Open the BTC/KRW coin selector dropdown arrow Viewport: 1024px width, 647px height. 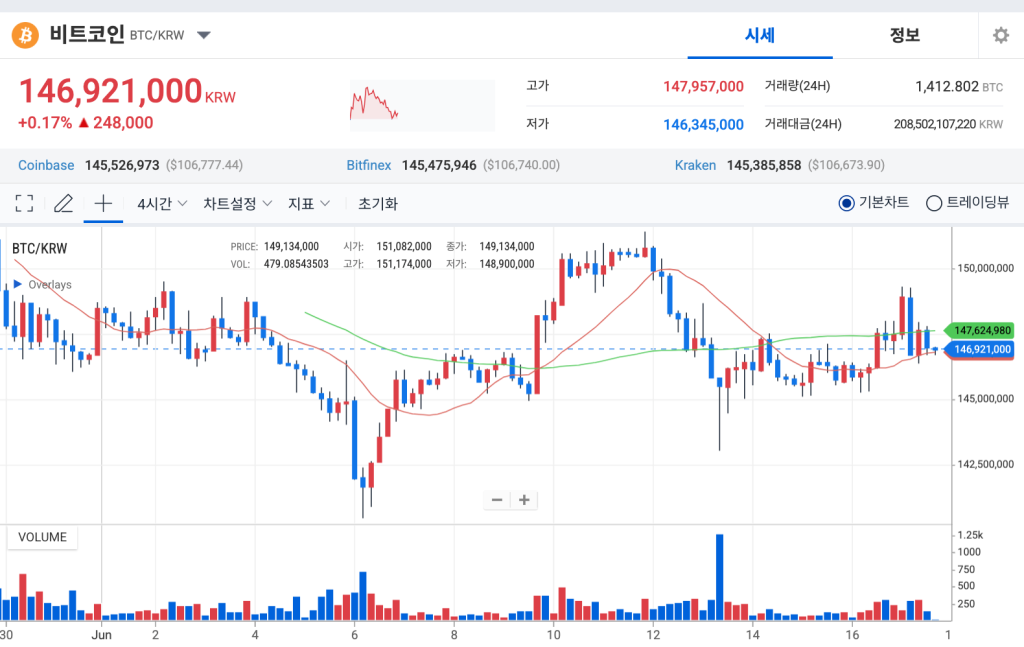[204, 35]
